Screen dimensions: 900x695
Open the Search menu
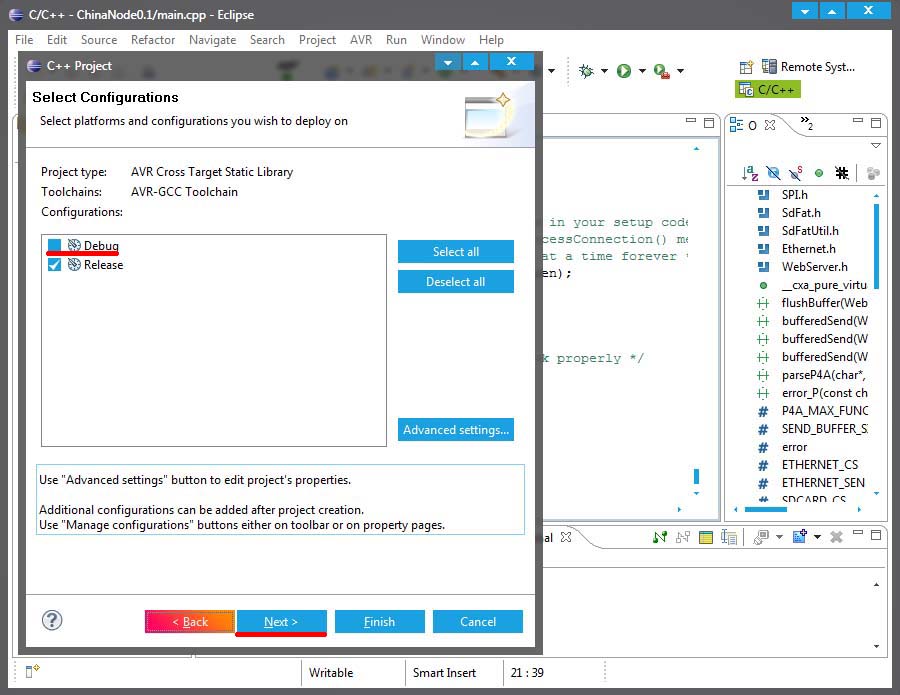267,40
